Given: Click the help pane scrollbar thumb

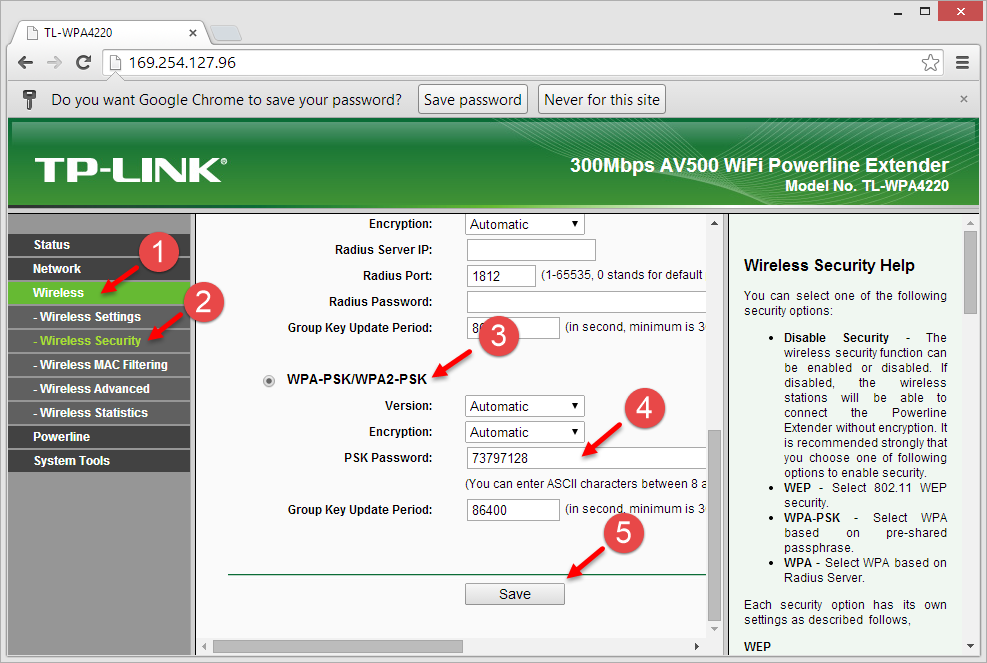Looking at the screenshot, I should (970, 272).
